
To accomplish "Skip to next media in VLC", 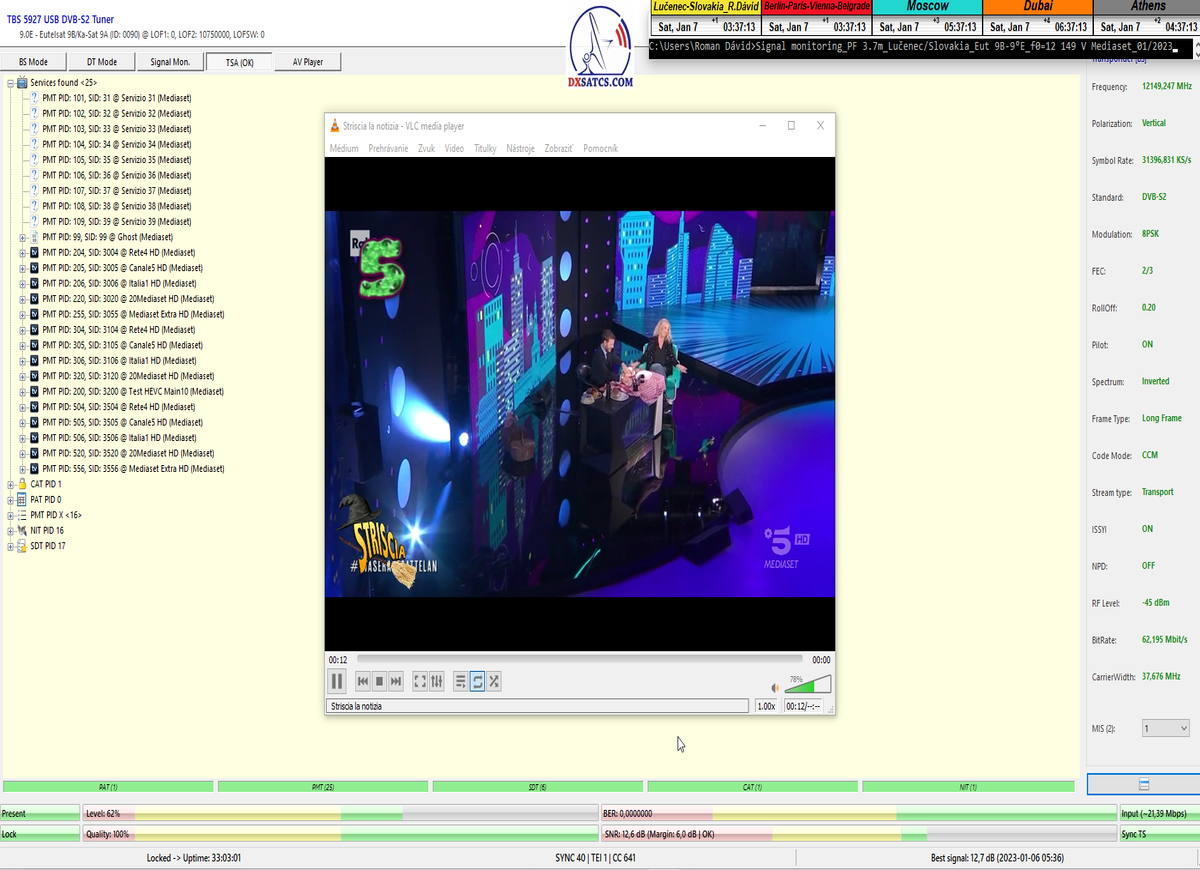I will pos(396,681).
